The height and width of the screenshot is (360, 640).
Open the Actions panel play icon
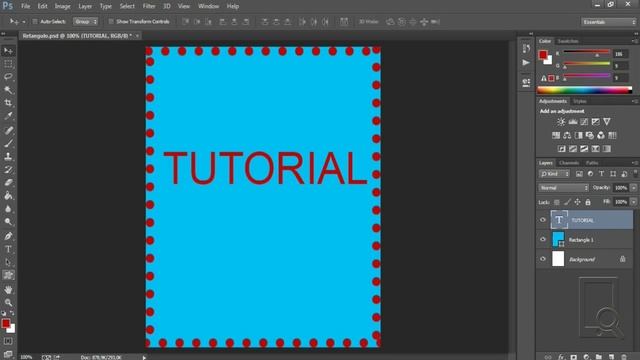526,63
